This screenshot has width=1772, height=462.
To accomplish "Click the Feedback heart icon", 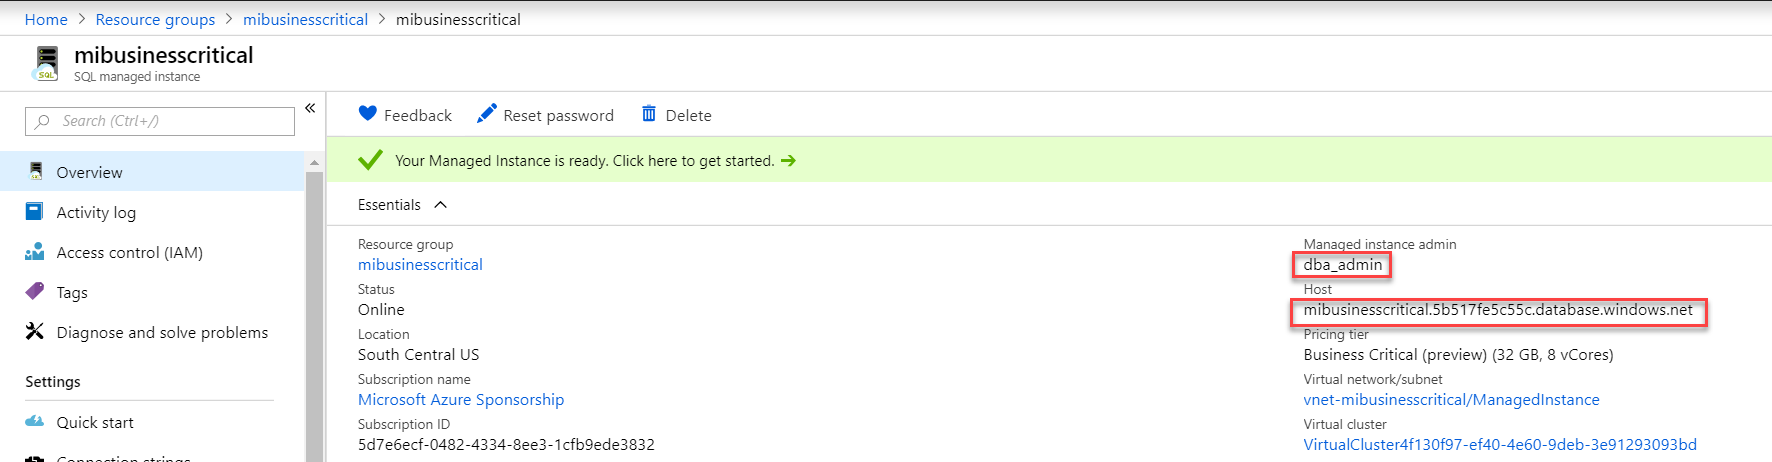I will 367,114.
